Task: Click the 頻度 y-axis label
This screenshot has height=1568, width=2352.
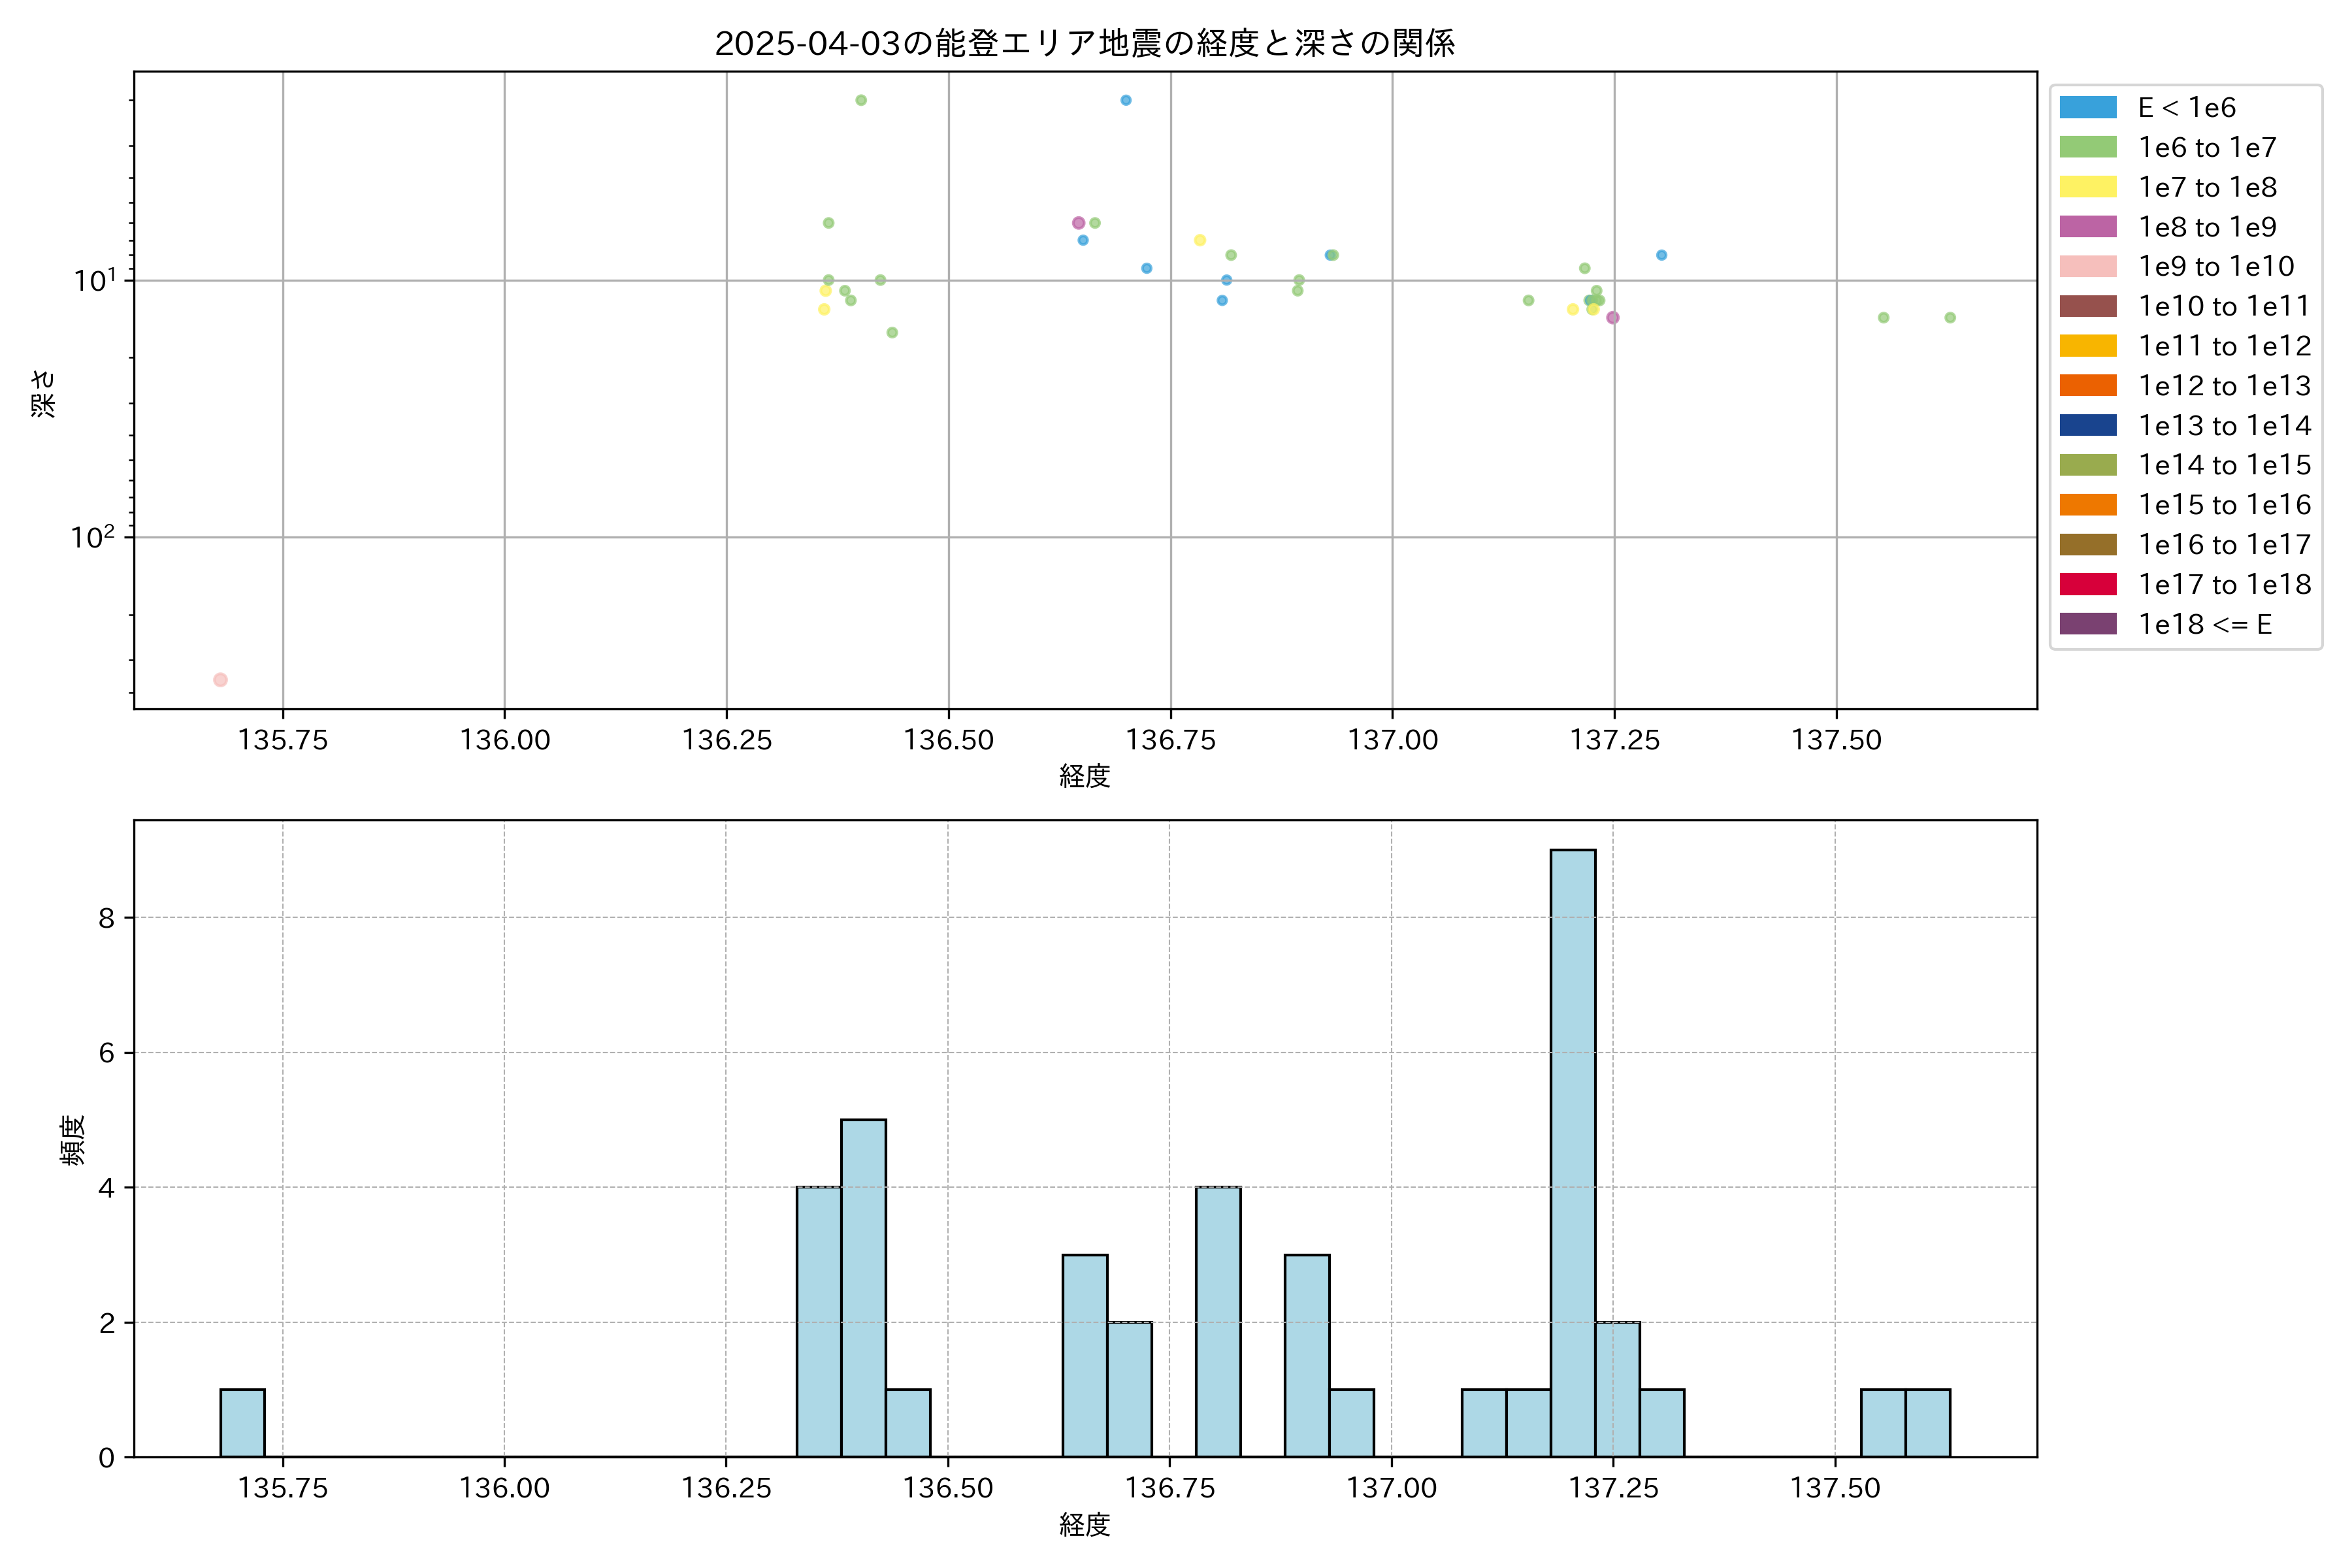Action: click(72, 1140)
